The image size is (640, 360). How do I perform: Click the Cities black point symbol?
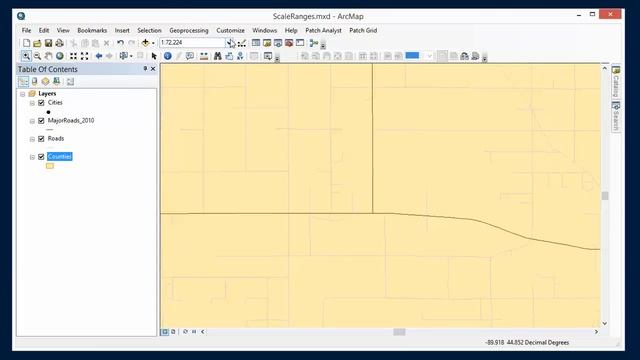click(48, 112)
